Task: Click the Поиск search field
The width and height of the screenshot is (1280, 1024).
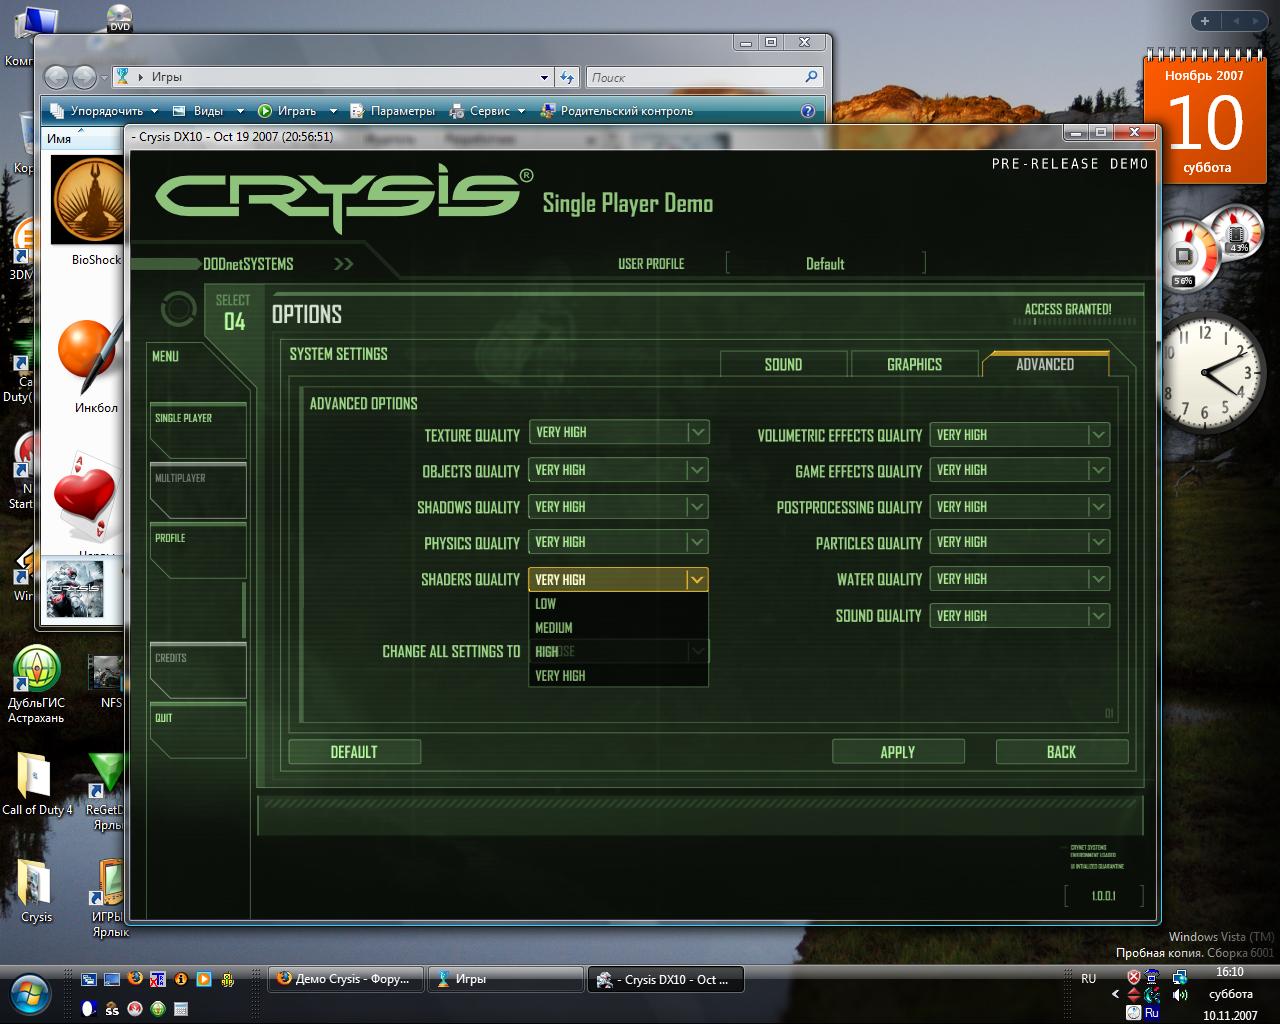Action: 704,77
